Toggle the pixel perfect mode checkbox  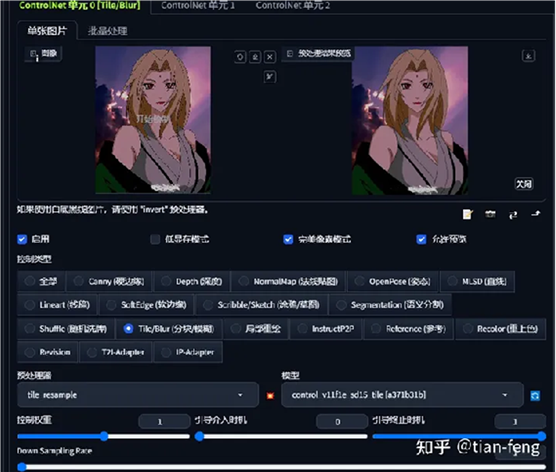pos(288,239)
